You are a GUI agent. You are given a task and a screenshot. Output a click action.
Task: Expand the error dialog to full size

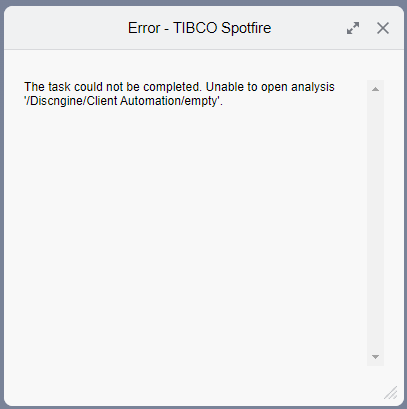[353, 28]
